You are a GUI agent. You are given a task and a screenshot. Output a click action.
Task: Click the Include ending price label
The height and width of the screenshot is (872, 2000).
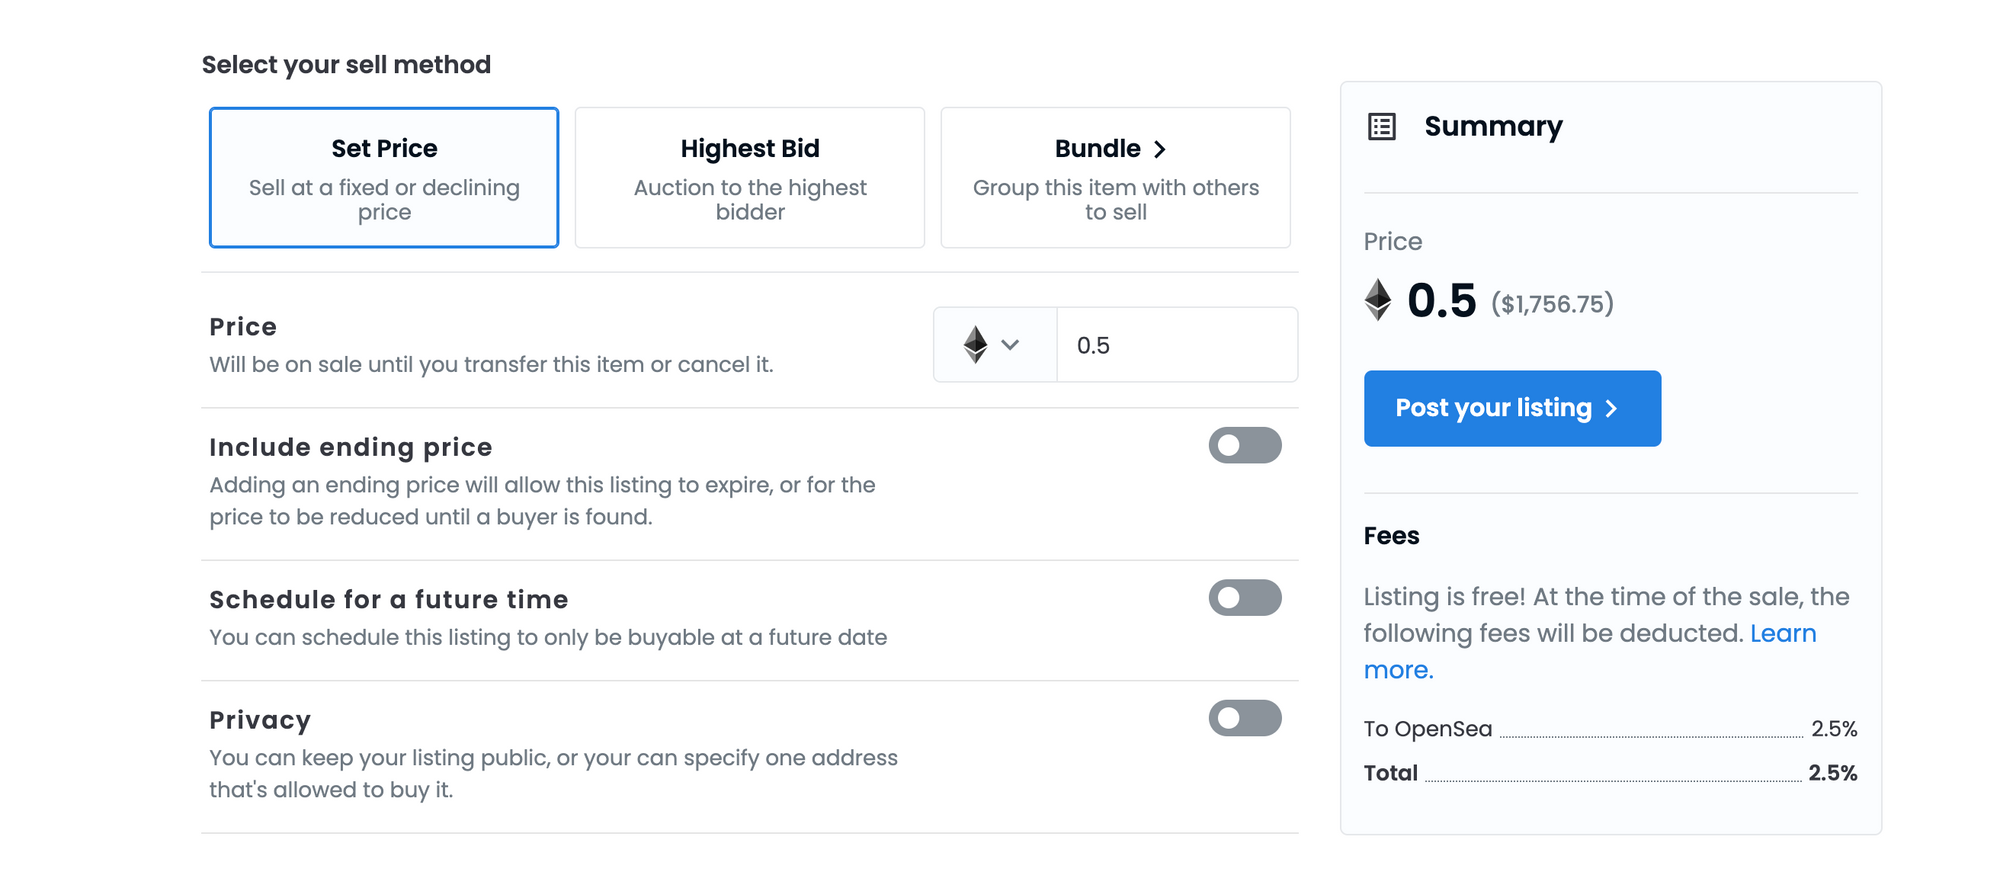[x=351, y=447]
